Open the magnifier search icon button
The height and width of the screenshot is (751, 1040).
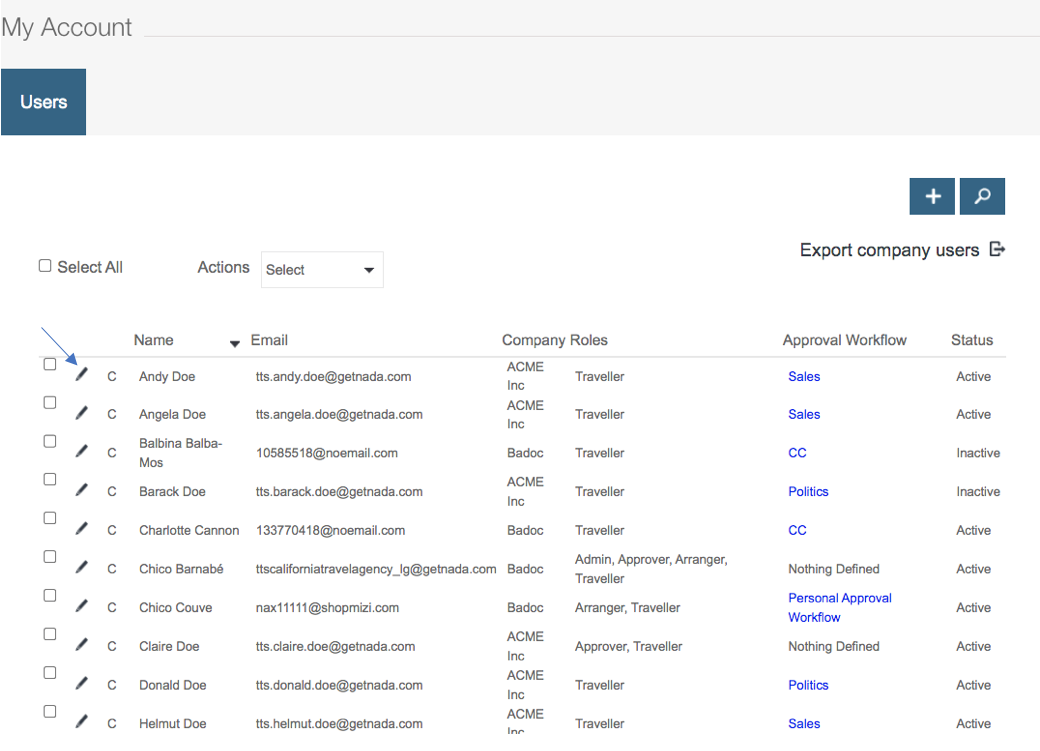(982, 197)
